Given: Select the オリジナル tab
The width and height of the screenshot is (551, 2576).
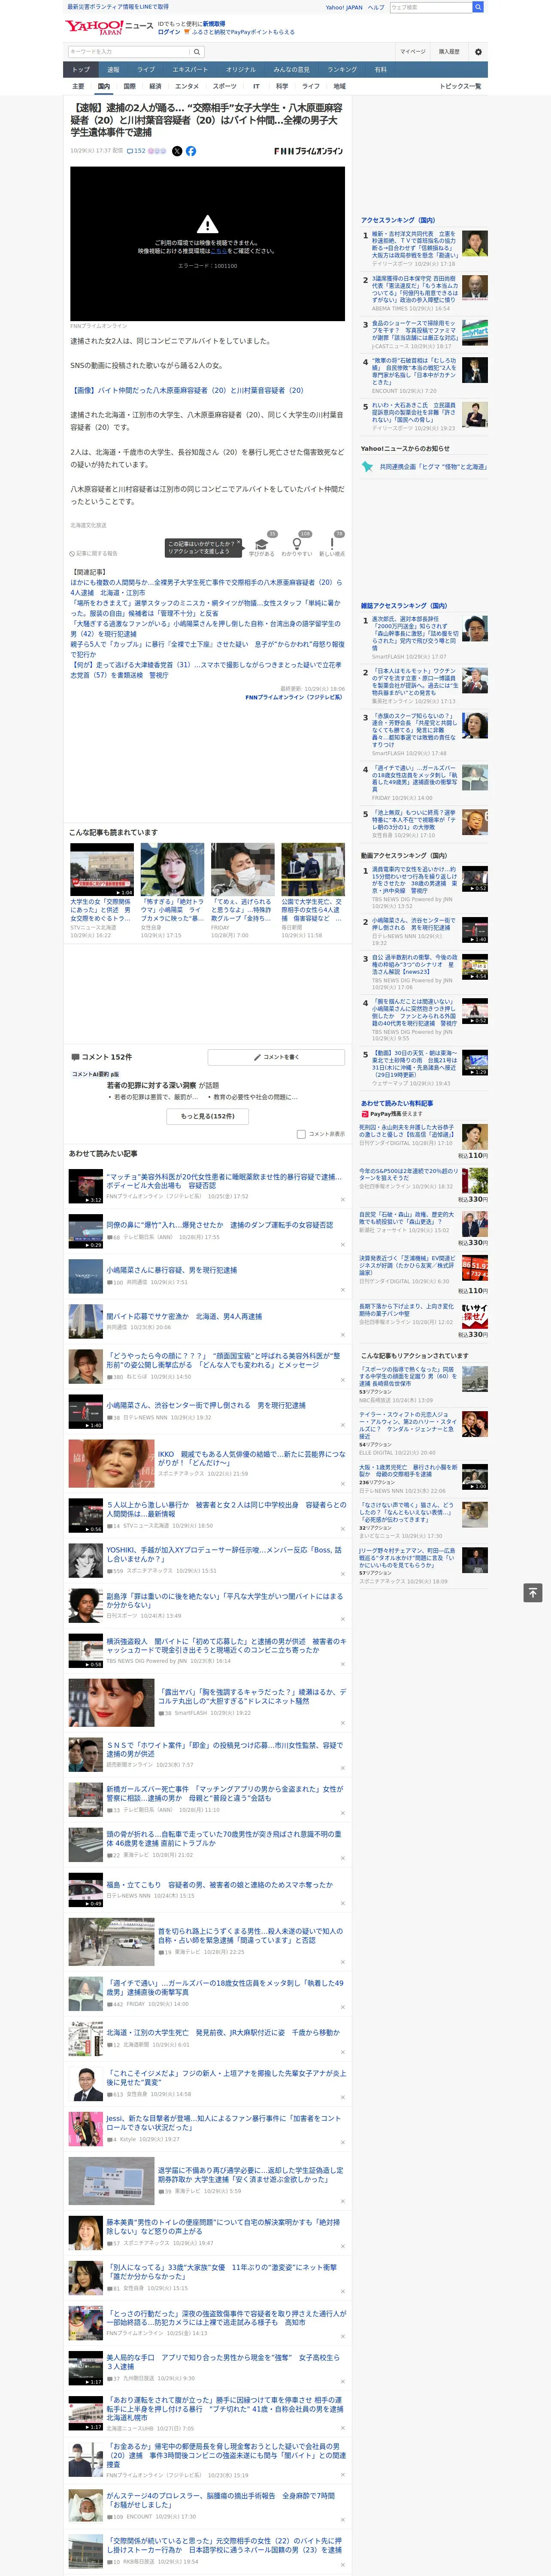Looking at the screenshot, I should [x=241, y=69].
